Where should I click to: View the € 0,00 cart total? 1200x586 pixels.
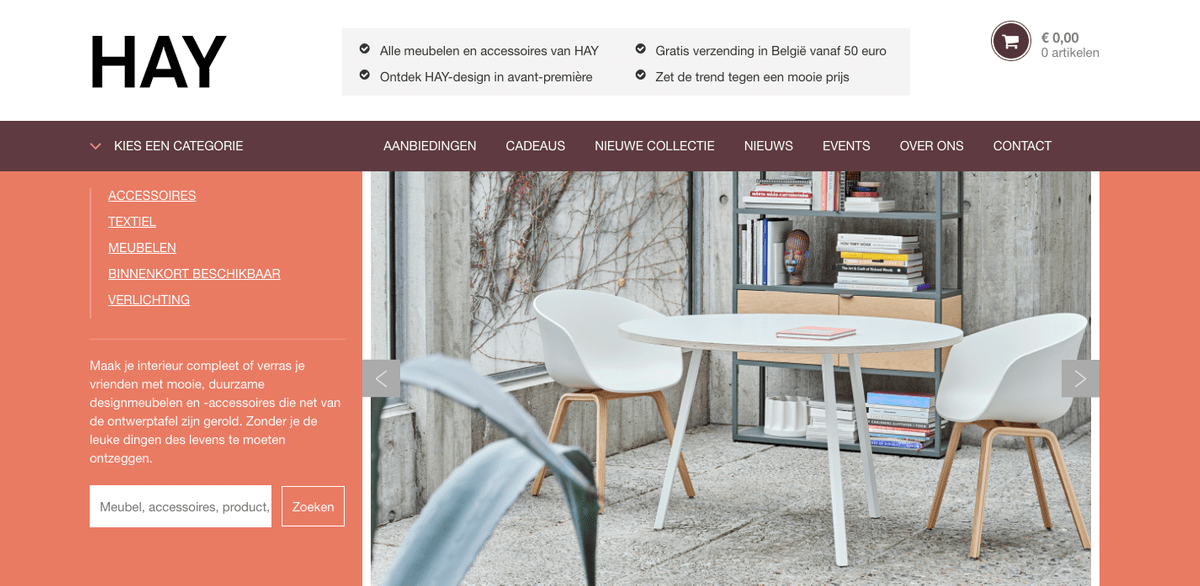point(1060,38)
